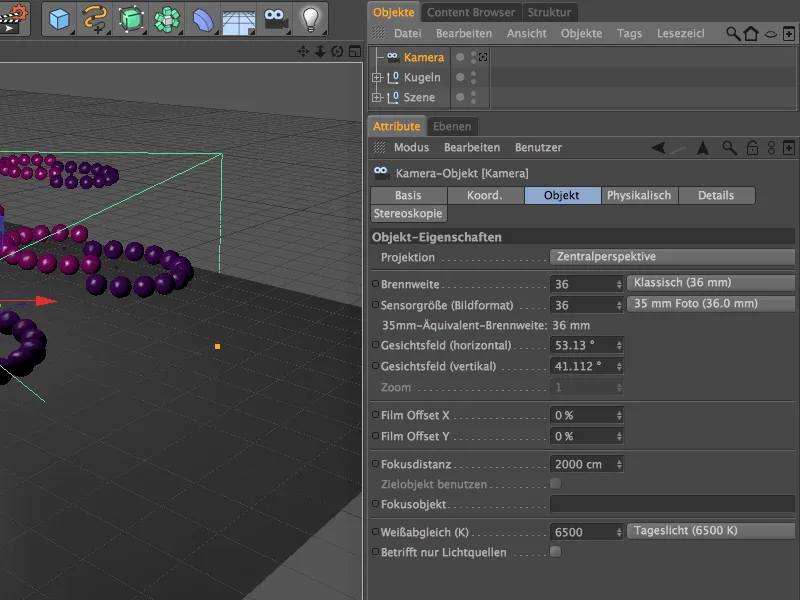
Task: Open the Benutzer menu
Action: (538, 147)
